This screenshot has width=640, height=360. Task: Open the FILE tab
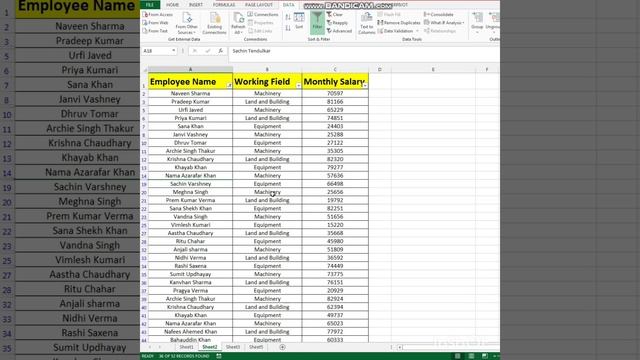click(150, 5)
